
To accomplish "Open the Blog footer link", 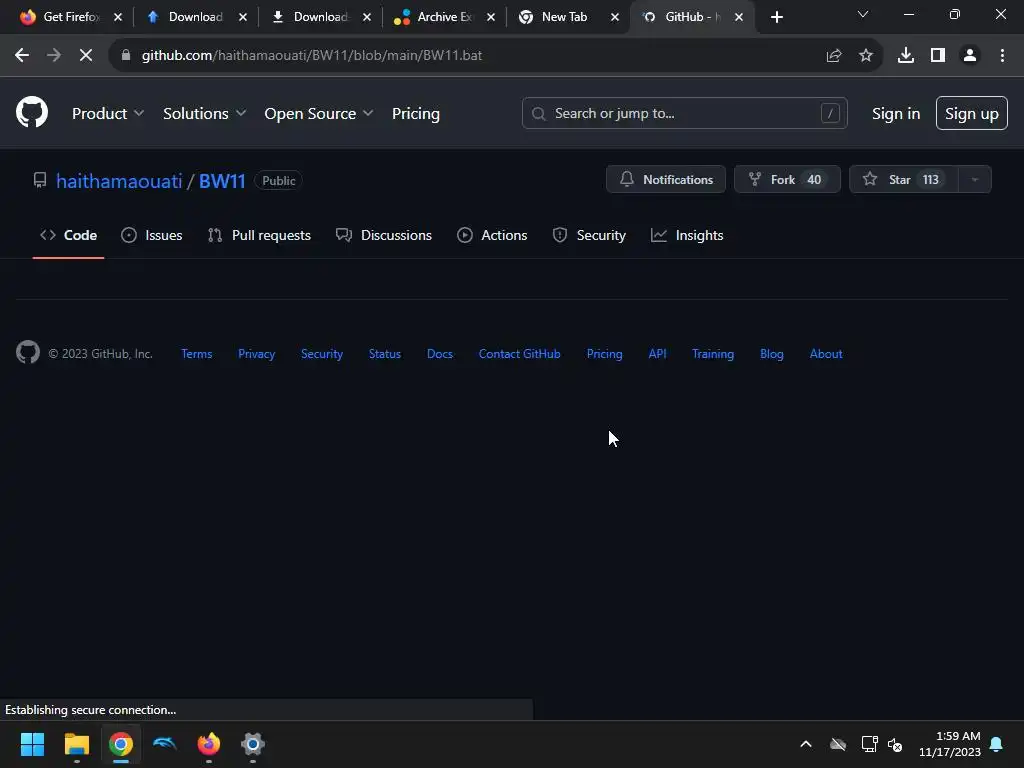I will coord(772,354).
